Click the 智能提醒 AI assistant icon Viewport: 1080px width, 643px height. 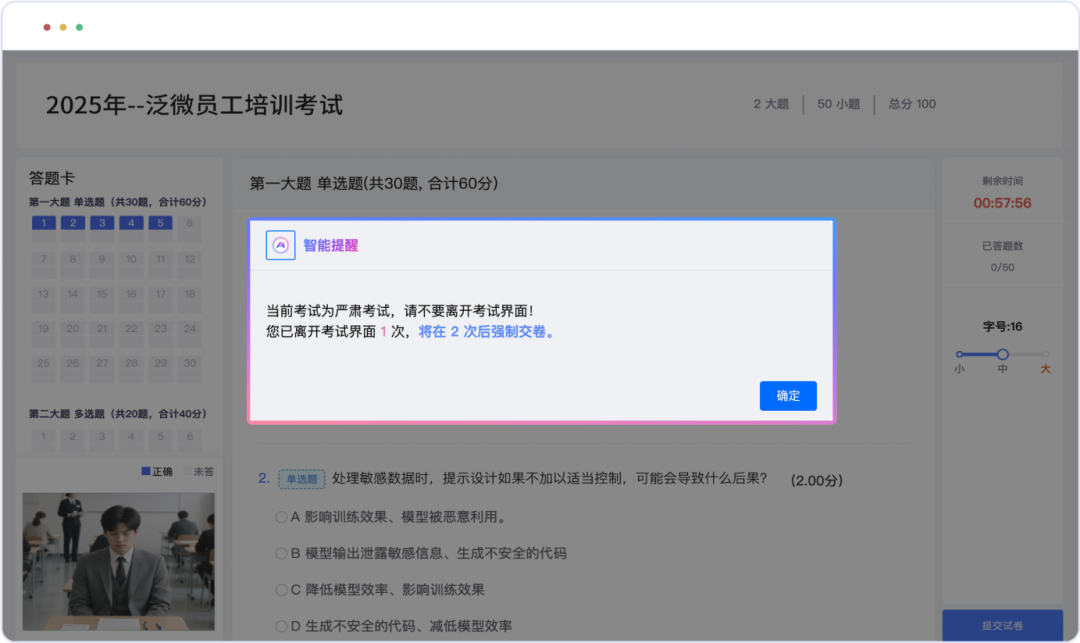[280, 246]
